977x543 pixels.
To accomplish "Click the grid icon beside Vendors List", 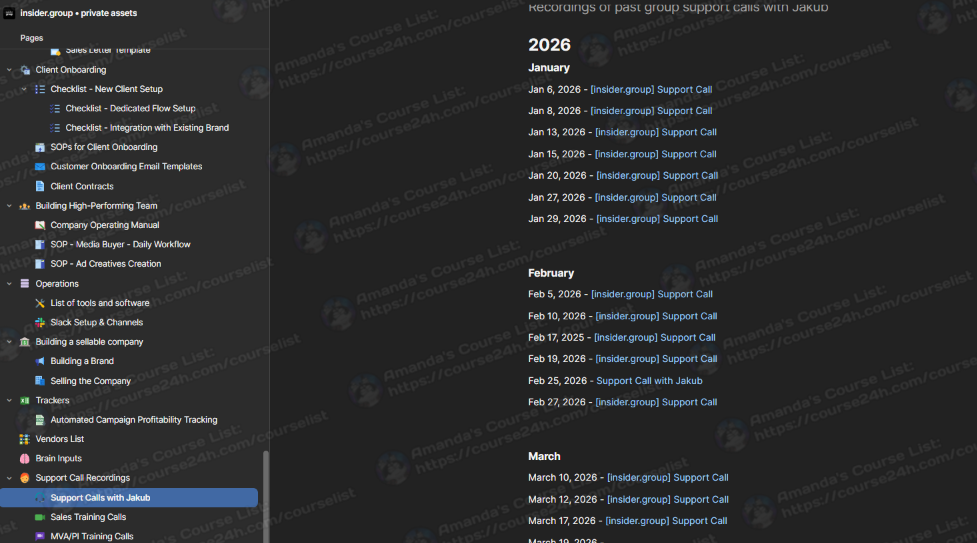I will pyautogui.click(x=25, y=439).
